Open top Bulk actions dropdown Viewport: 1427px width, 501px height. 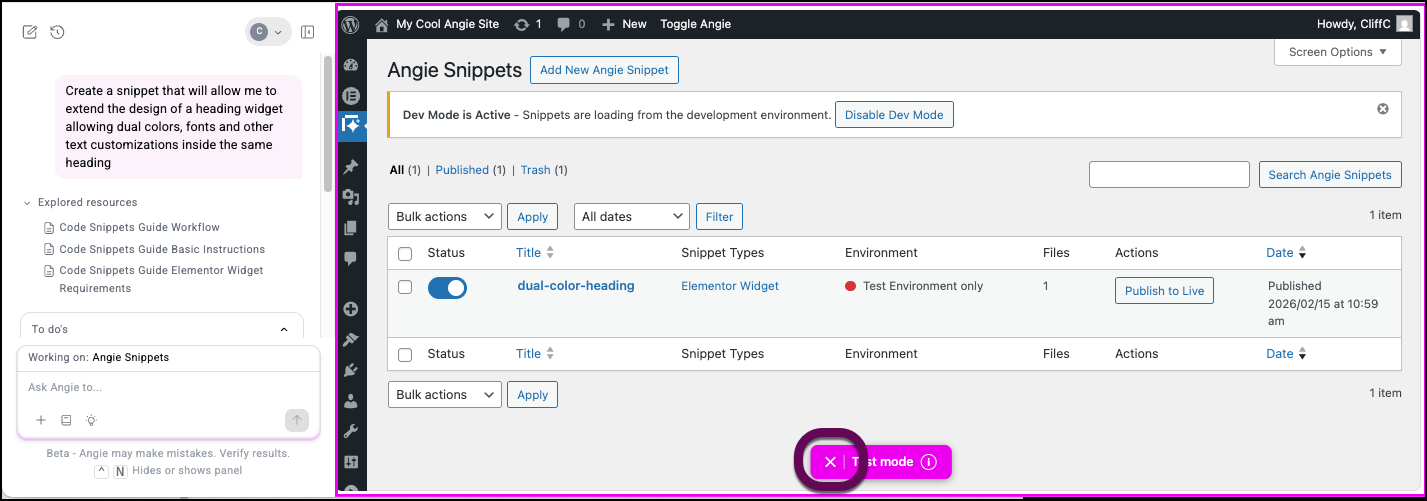tap(444, 216)
